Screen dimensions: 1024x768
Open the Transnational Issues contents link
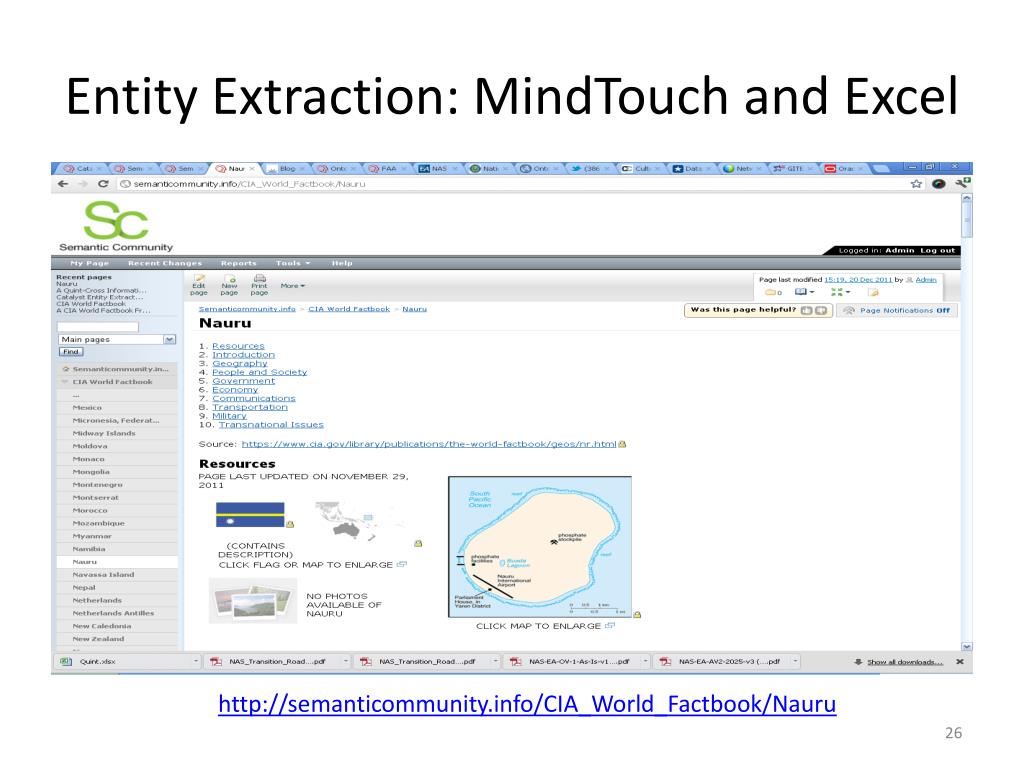click(271, 424)
